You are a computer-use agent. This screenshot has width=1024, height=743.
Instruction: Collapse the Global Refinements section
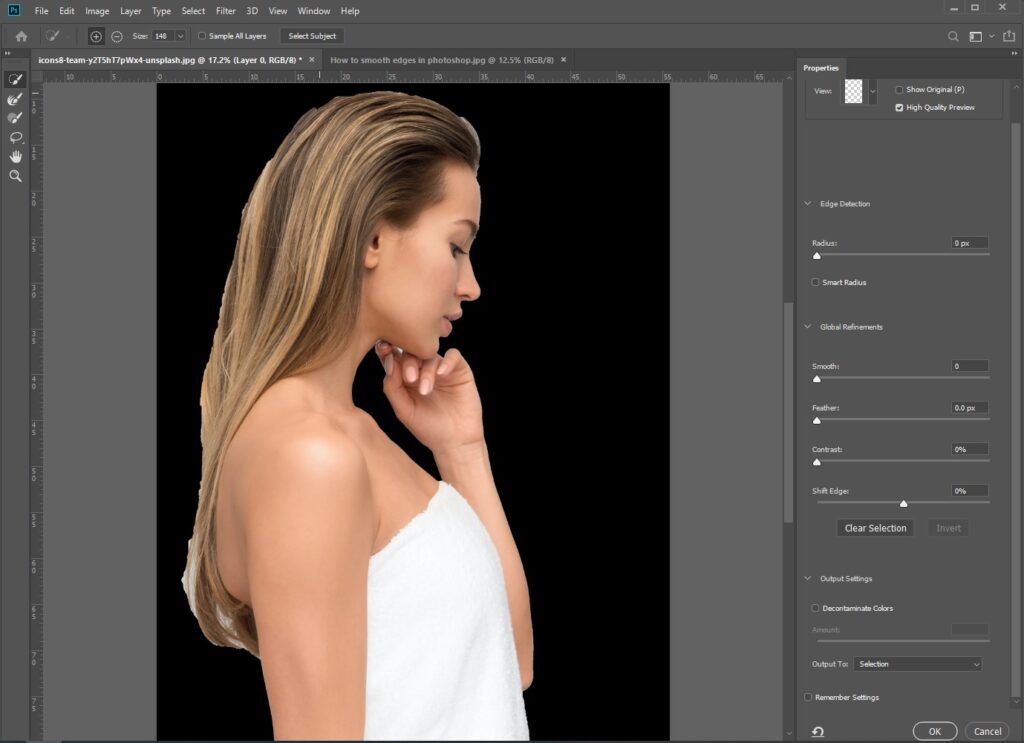point(808,326)
